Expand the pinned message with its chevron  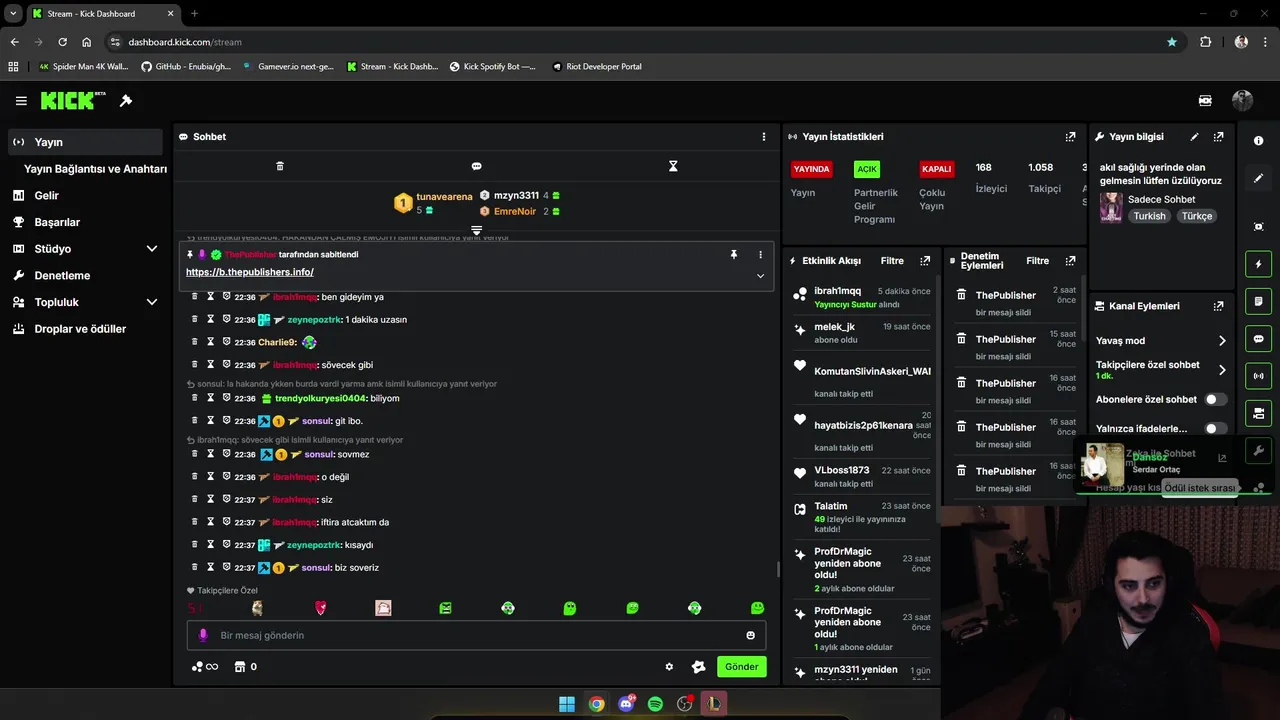[x=760, y=276]
